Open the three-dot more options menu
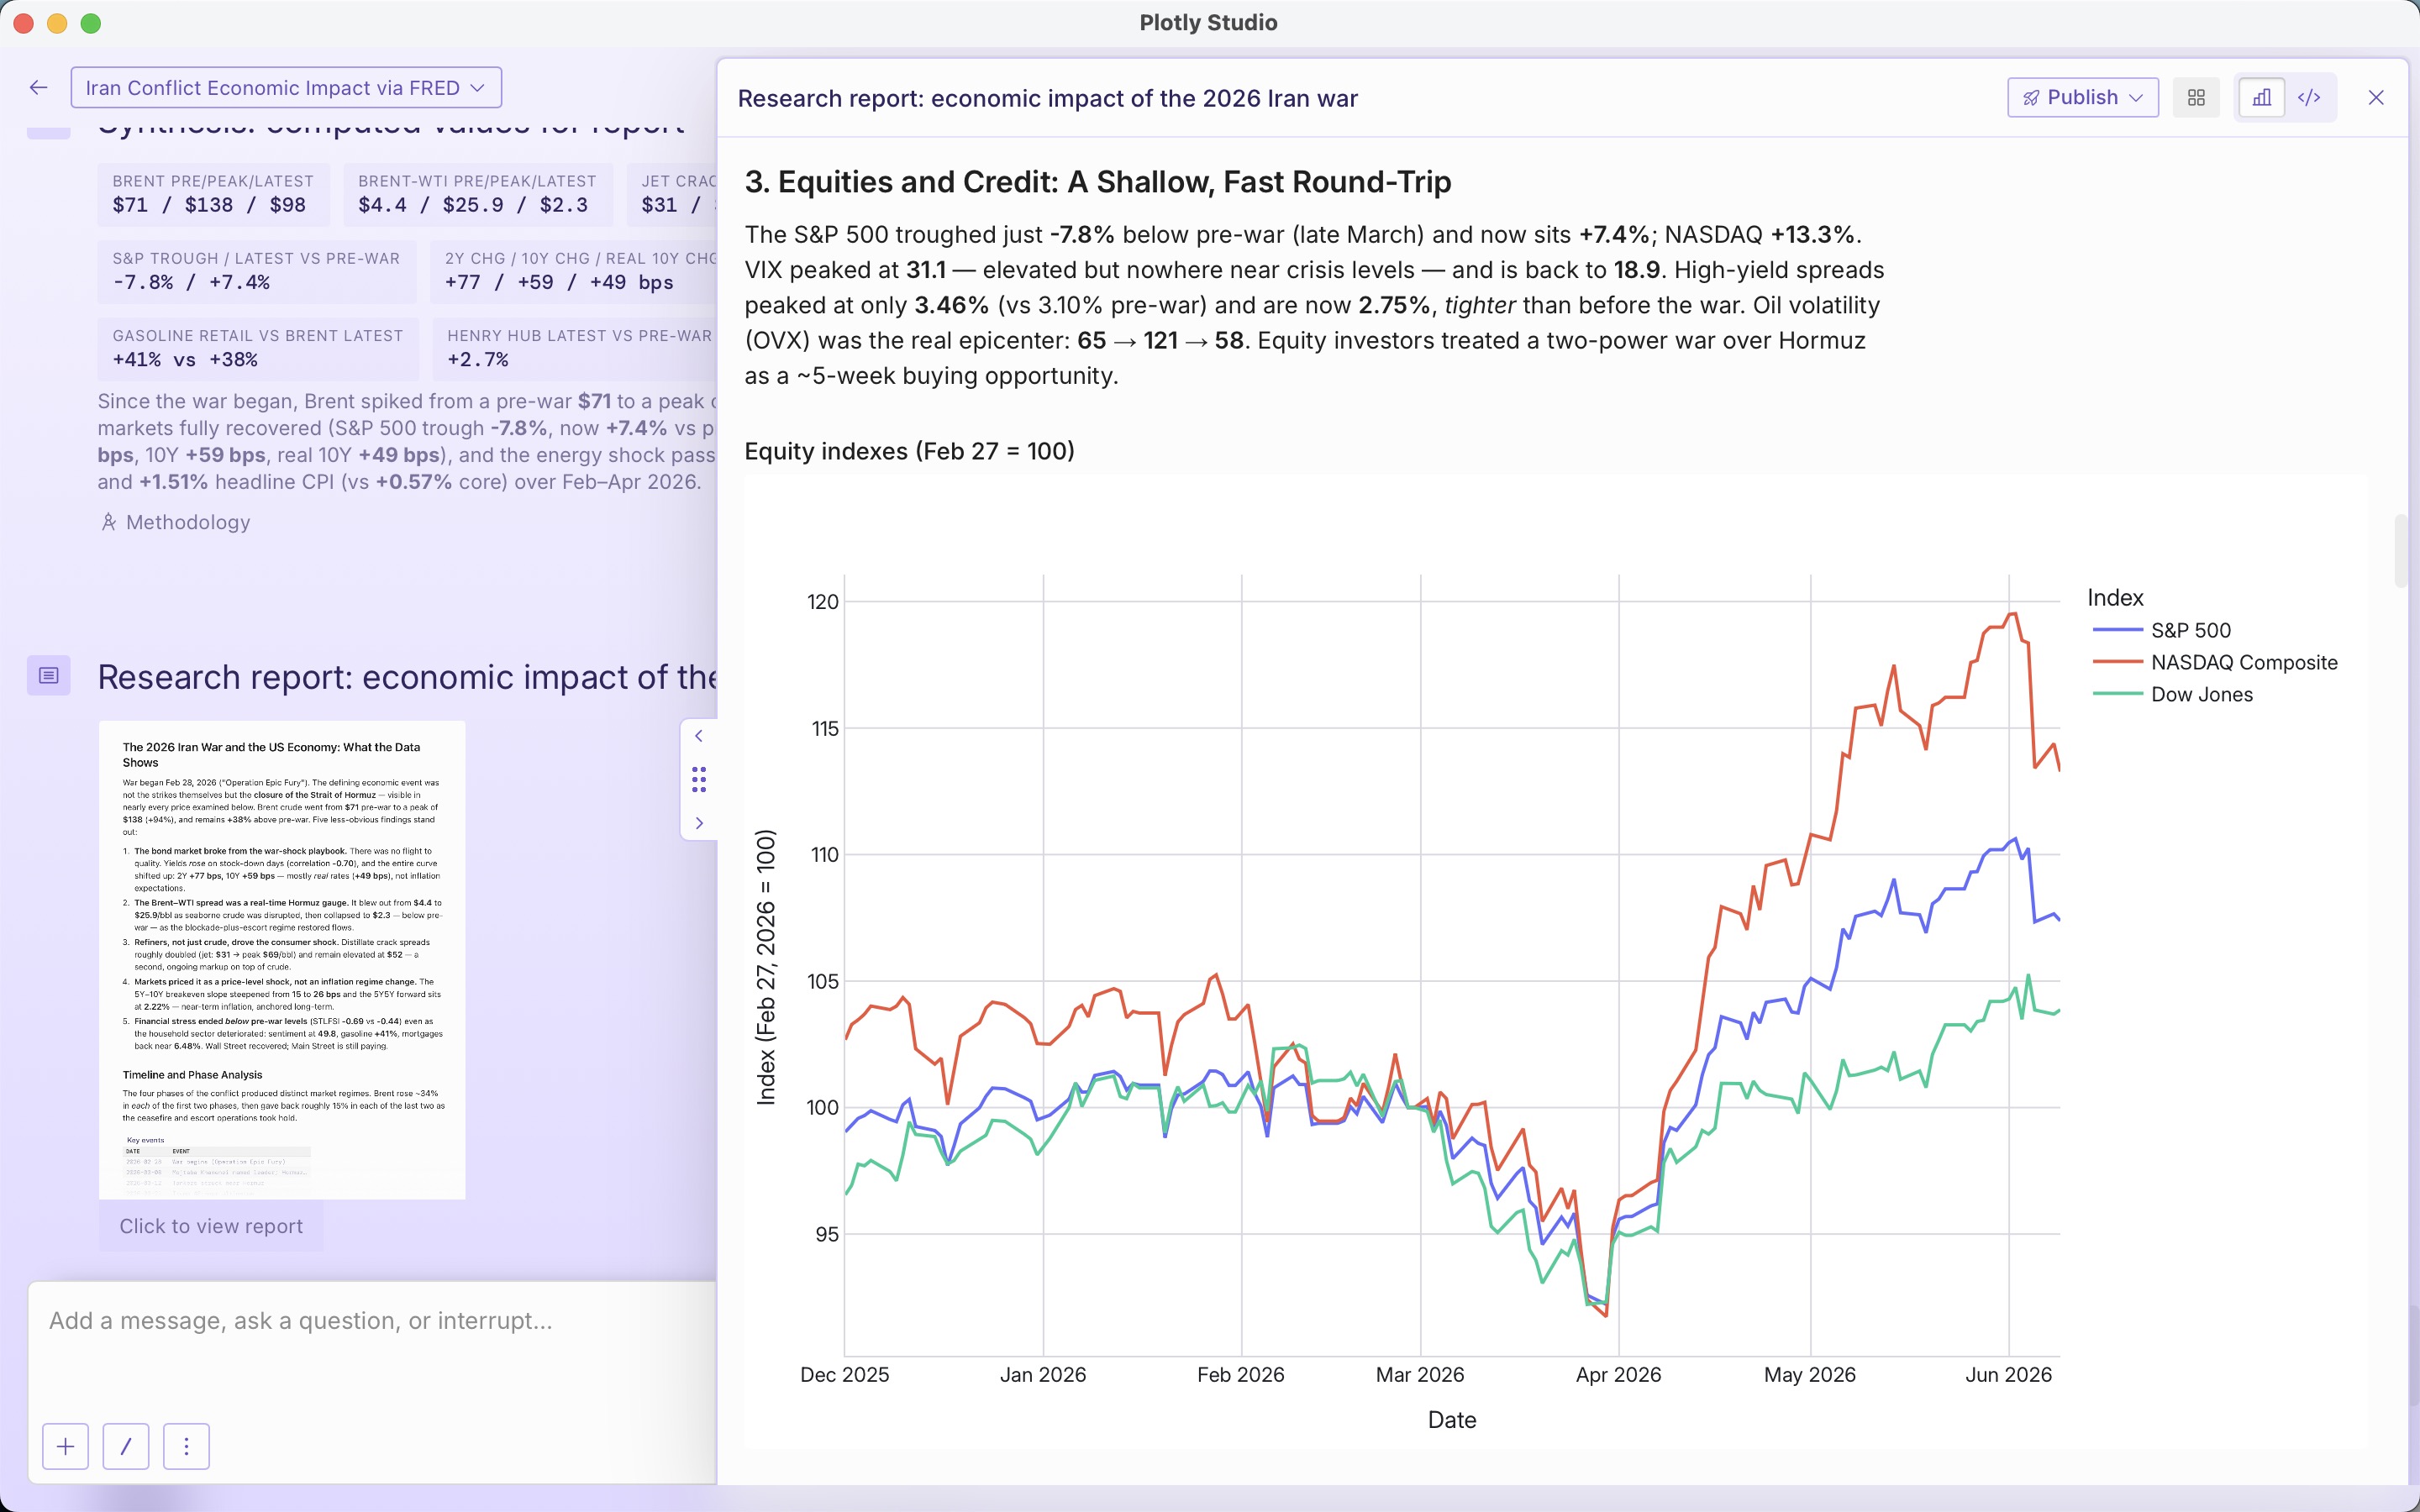Screen dimensions: 2420x1512 tap(186, 1446)
